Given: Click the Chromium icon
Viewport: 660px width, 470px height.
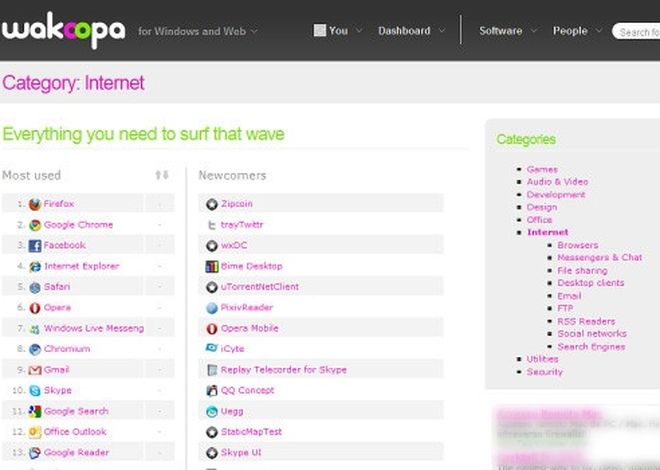Looking at the screenshot, I should (x=35, y=349).
